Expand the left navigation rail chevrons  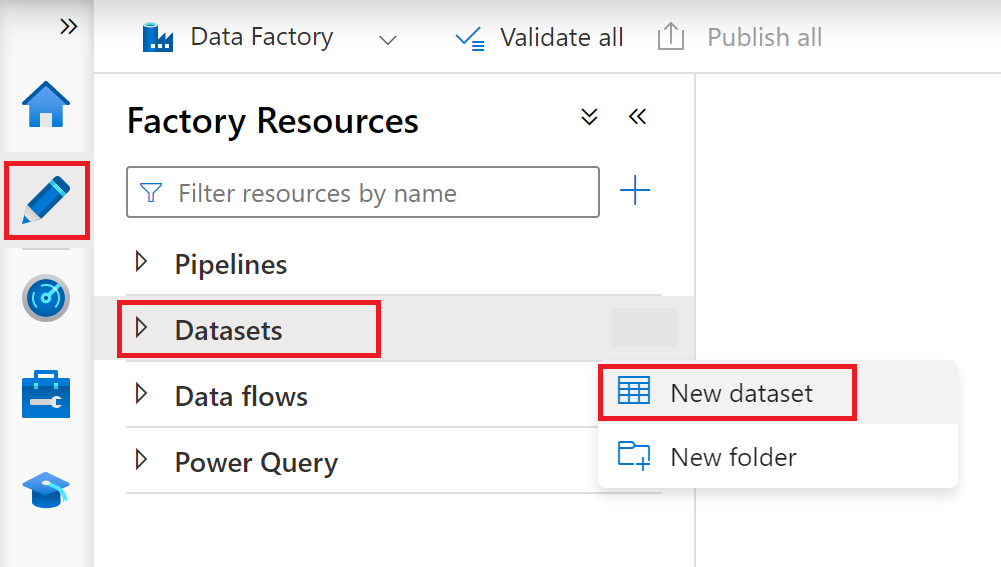pyautogui.click(x=68, y=26)
